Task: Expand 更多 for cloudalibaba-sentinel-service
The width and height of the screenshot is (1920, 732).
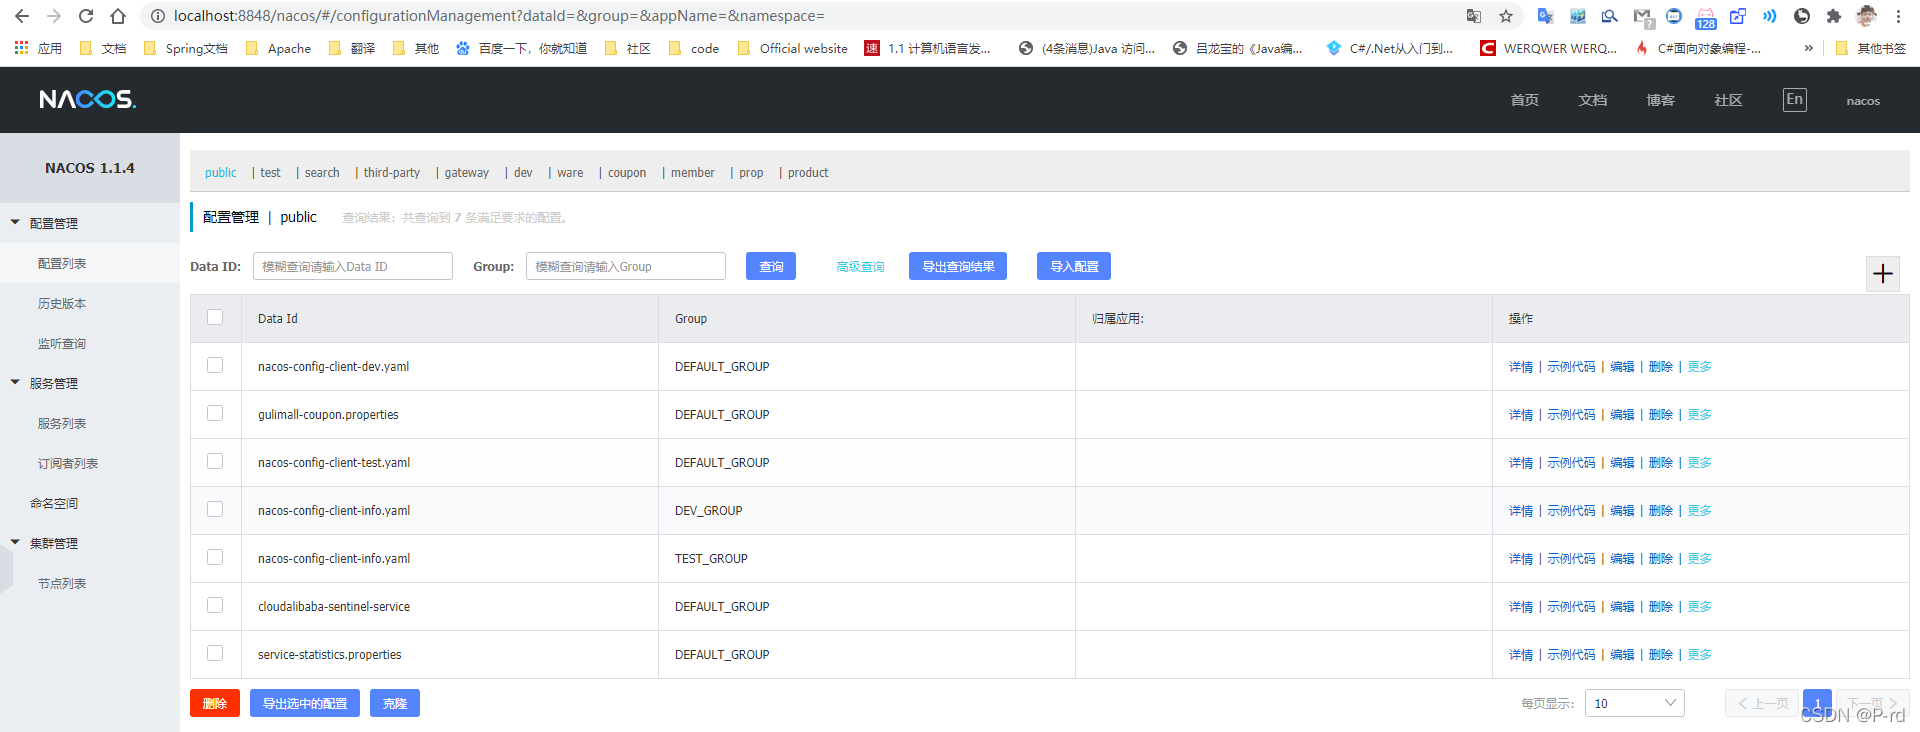Action: point(1699,607)
